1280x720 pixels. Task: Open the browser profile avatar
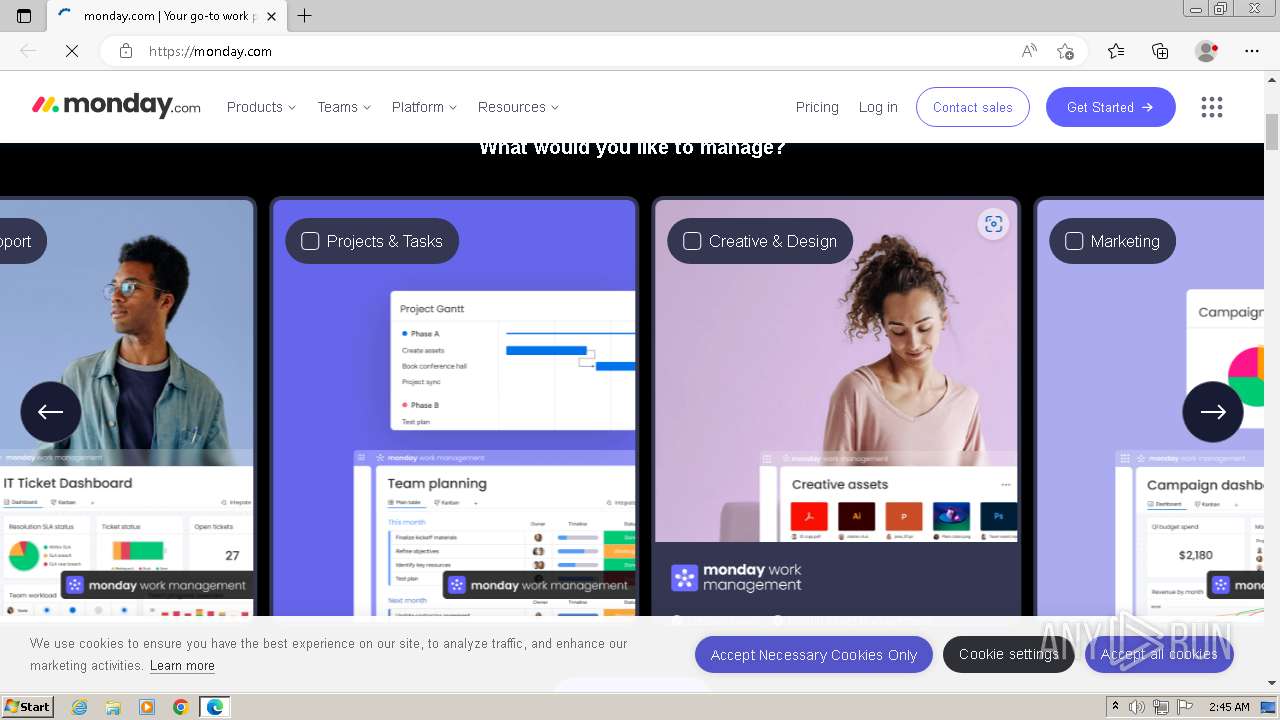tap(1206, 51)
